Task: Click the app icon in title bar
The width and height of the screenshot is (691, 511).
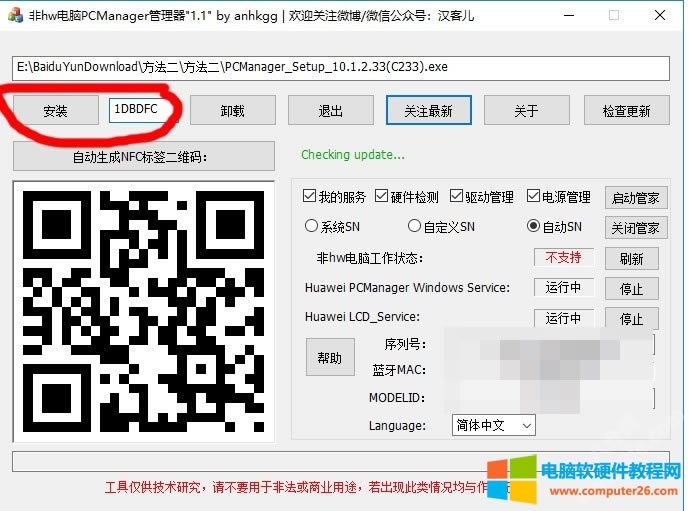Action: point(15,15)
